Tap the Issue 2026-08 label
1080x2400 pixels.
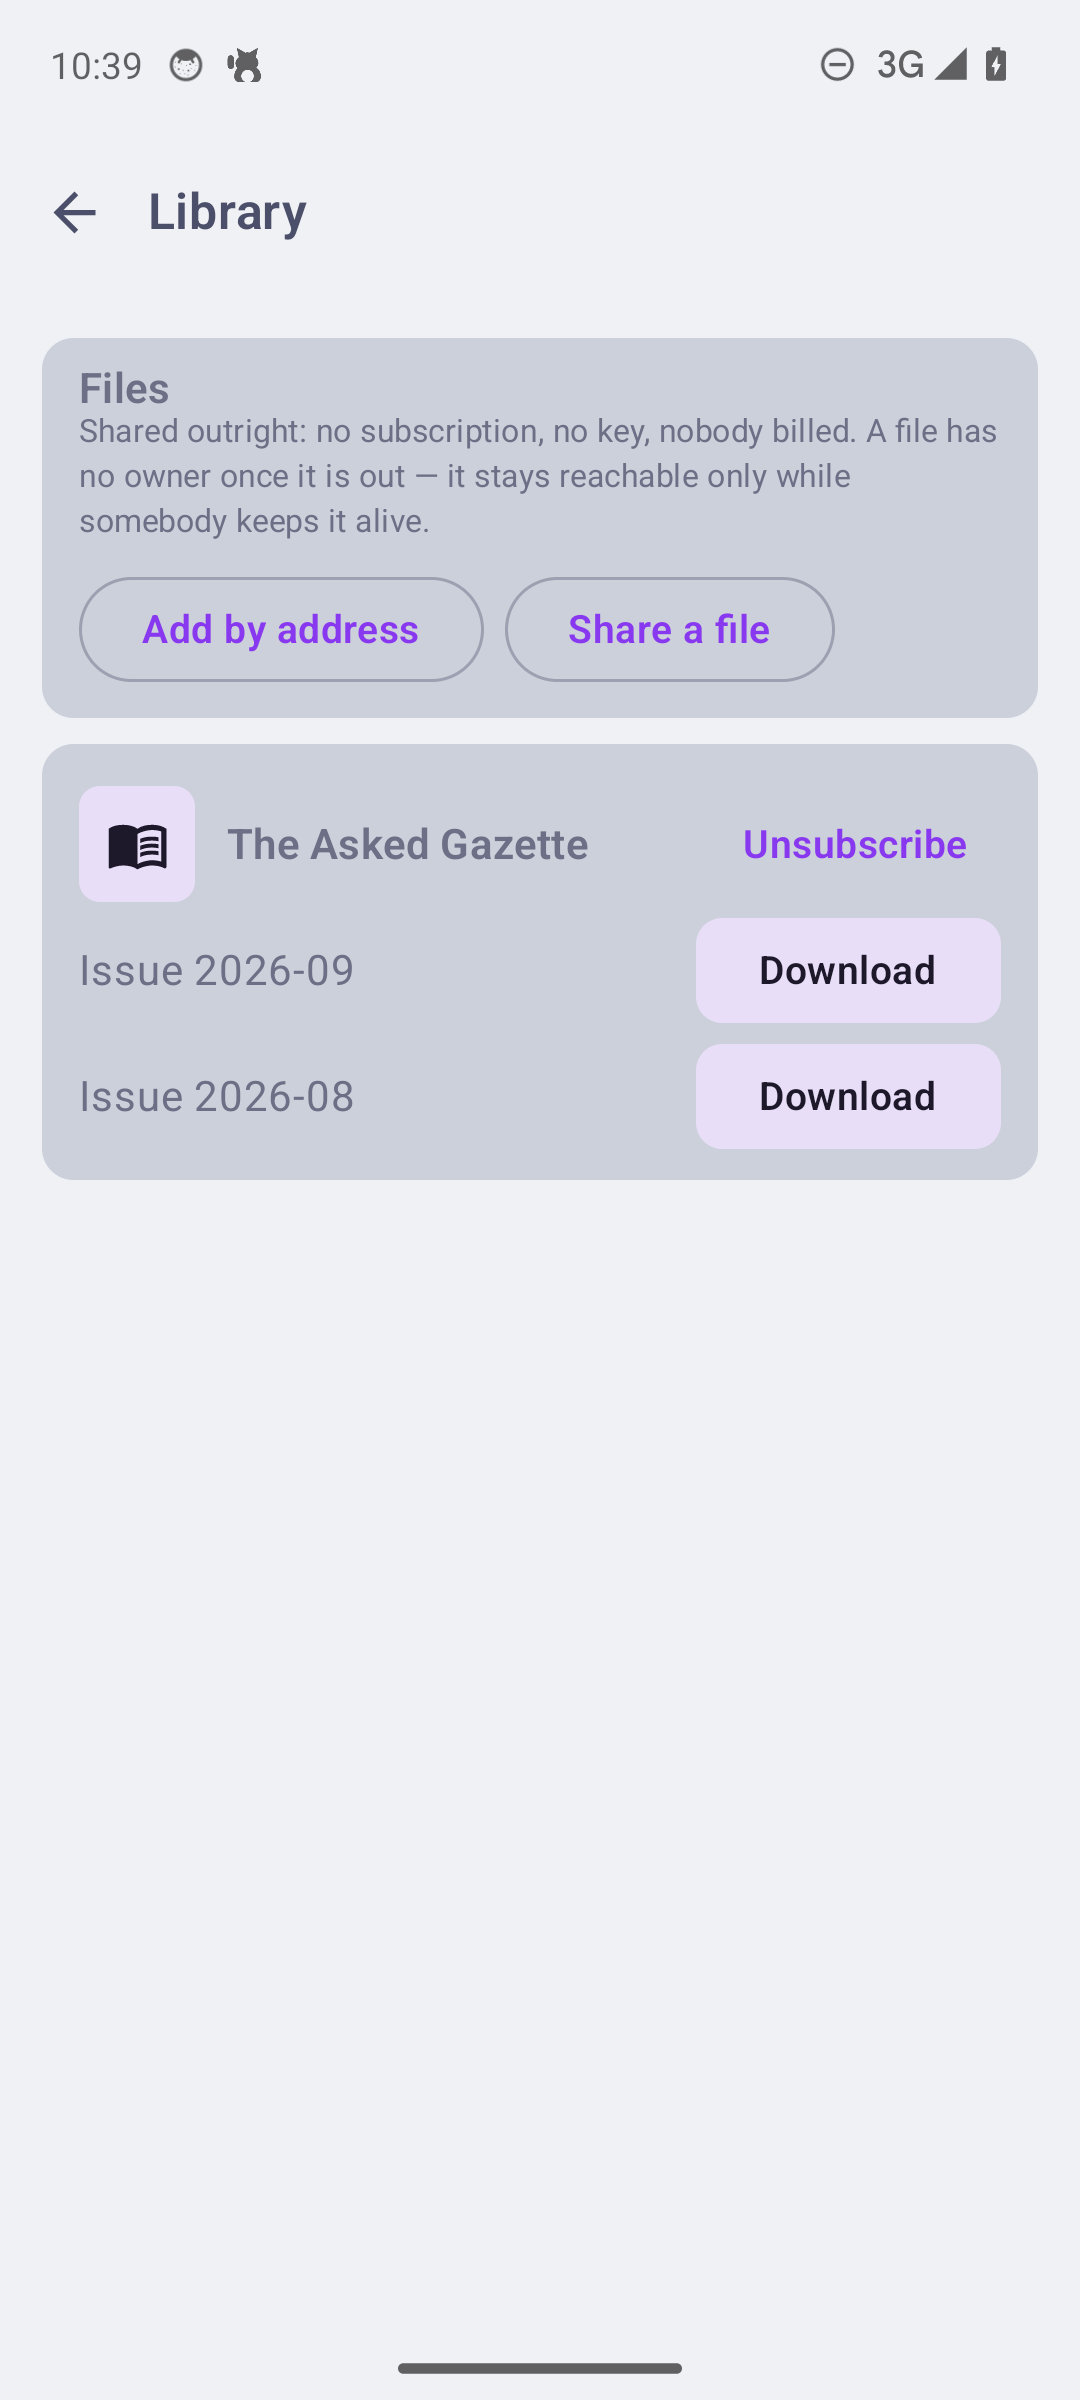pyautogui.click(x=217, y=1096)
